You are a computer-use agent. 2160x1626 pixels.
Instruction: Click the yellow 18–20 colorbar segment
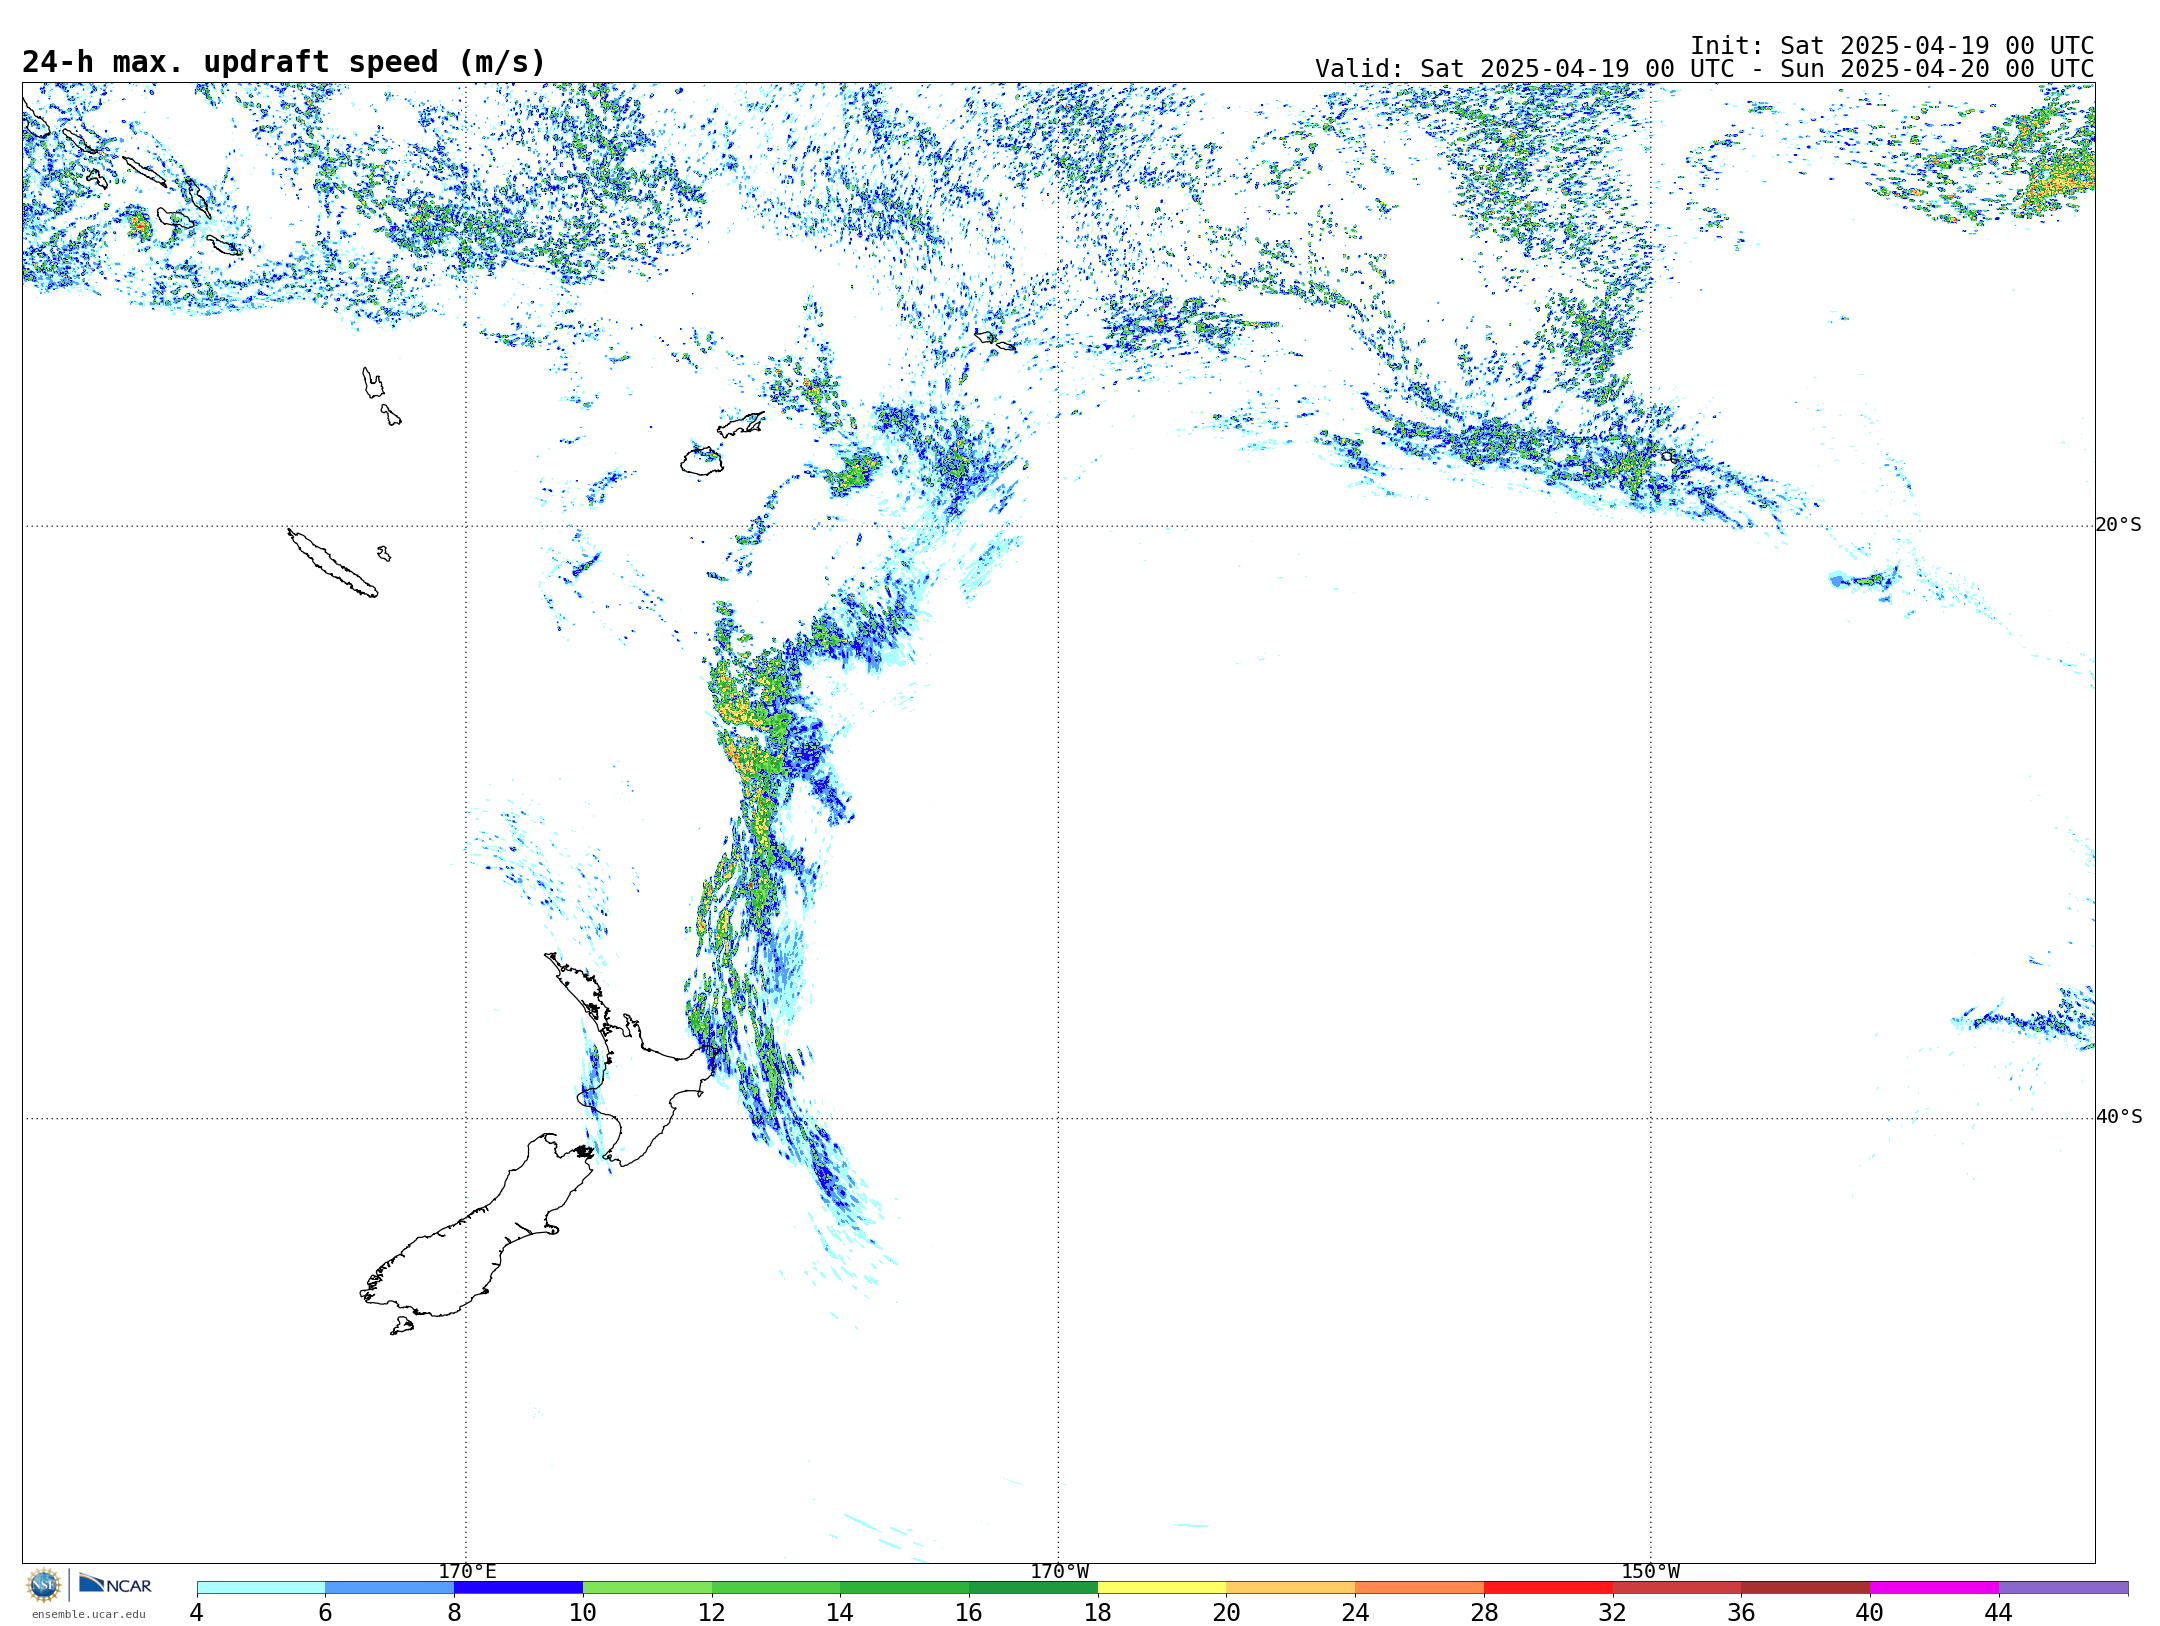point(1162,1588)
